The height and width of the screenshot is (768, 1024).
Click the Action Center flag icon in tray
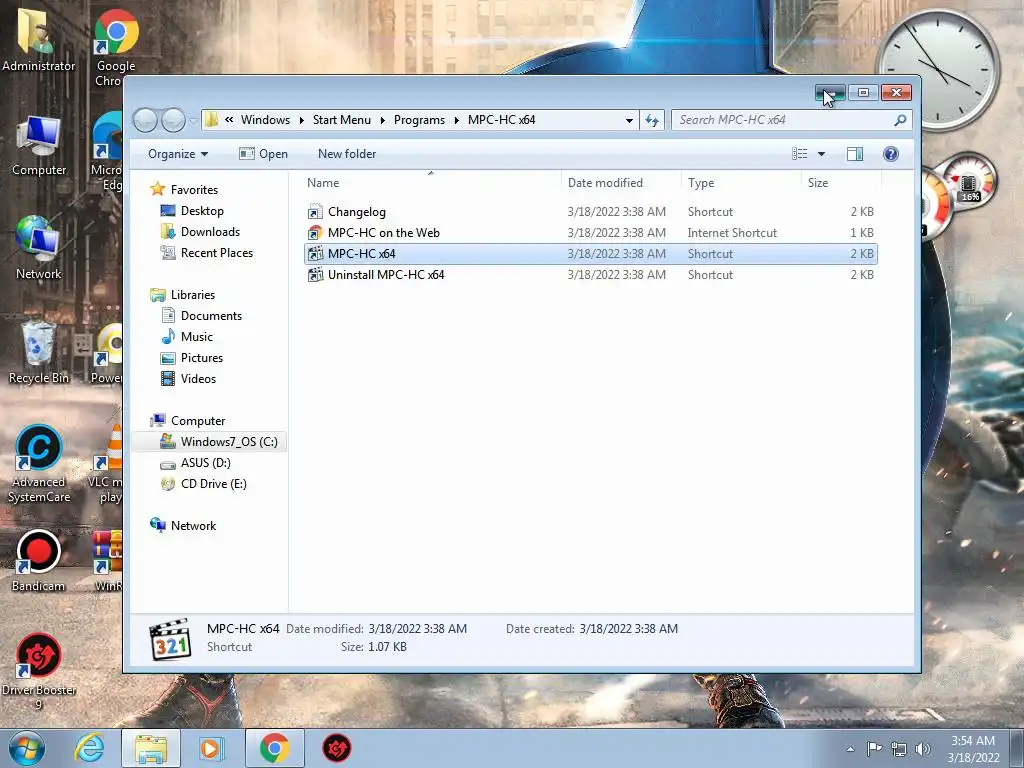874,749
